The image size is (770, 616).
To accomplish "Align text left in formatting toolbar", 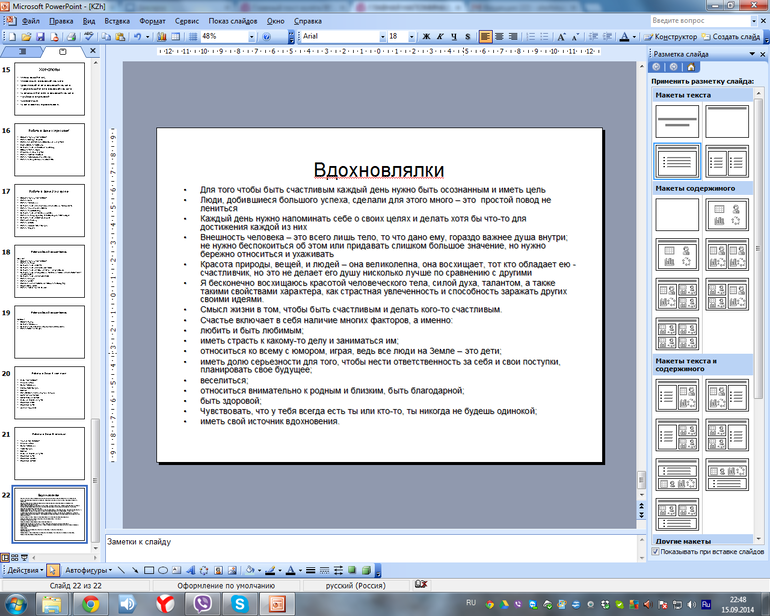I will pos(486,36).
